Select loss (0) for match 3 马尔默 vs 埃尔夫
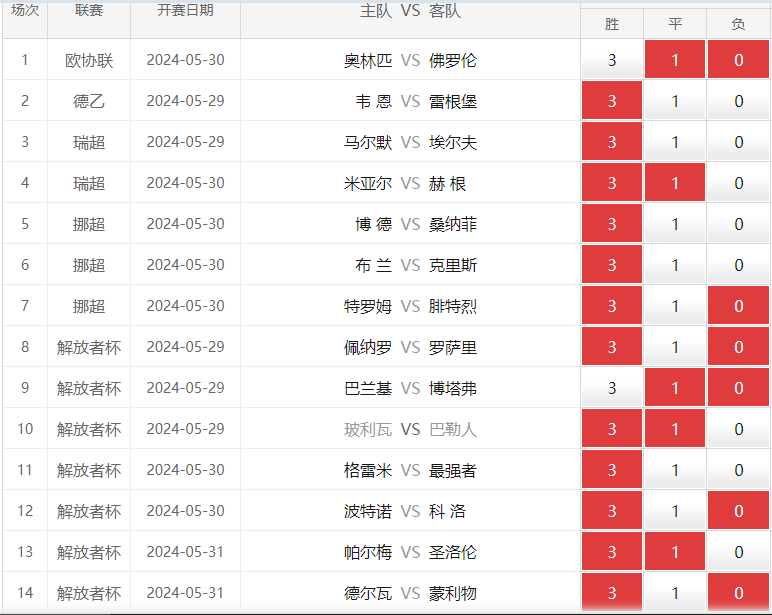This screenshot has width=772, height=615. click(x=739, y=142)
